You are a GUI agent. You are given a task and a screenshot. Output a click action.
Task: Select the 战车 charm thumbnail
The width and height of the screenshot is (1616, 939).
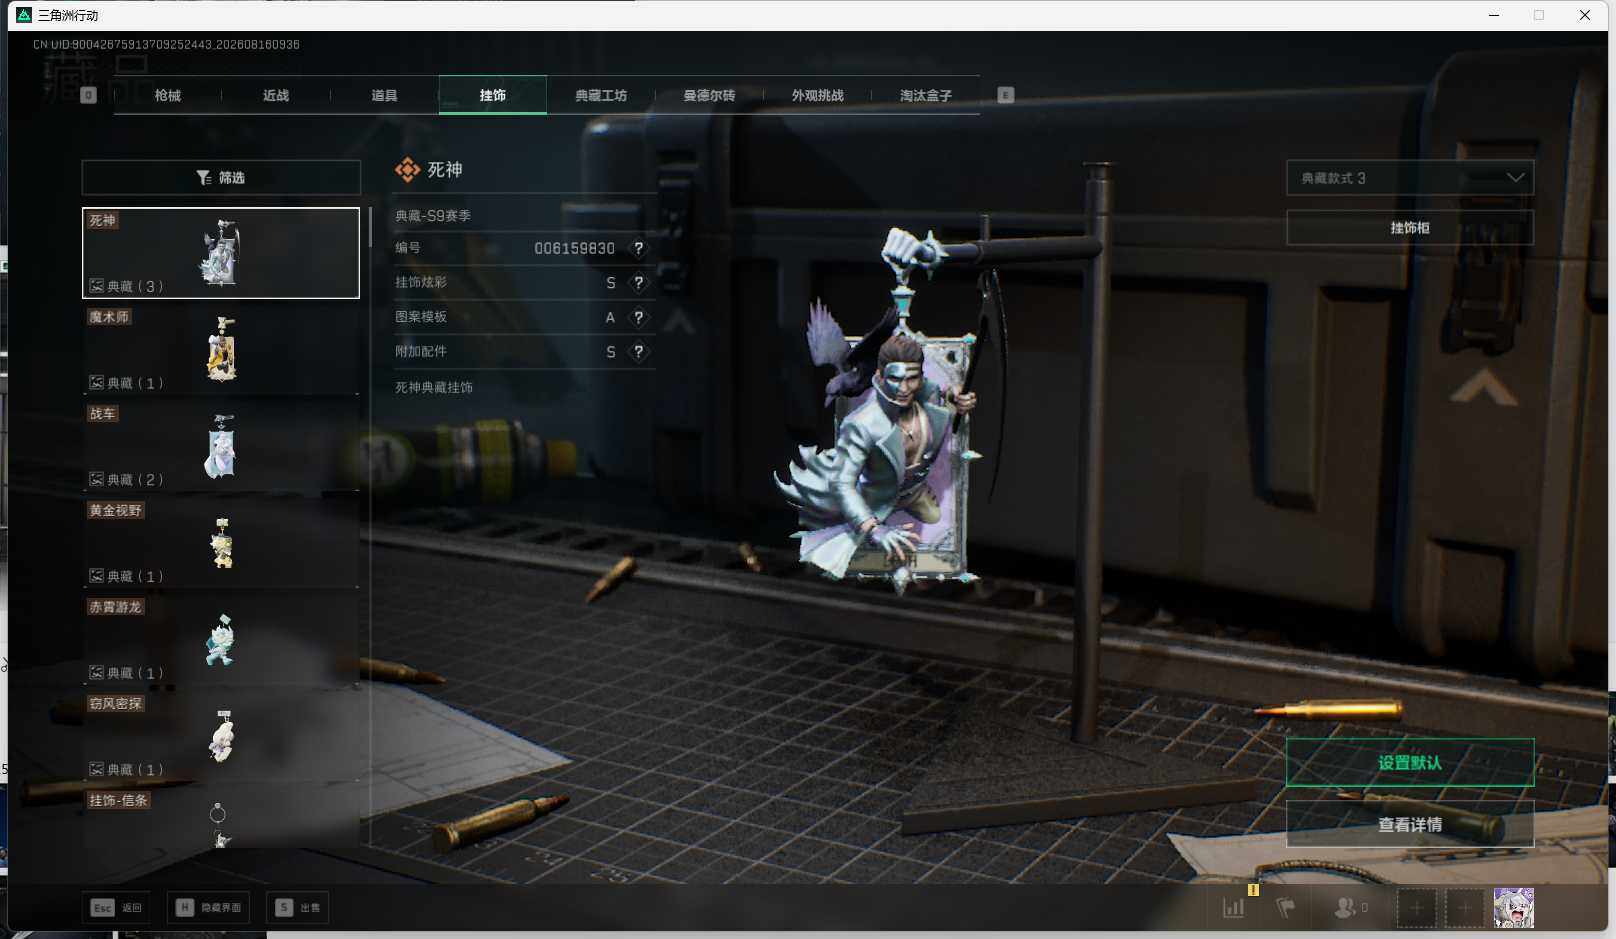221,447
